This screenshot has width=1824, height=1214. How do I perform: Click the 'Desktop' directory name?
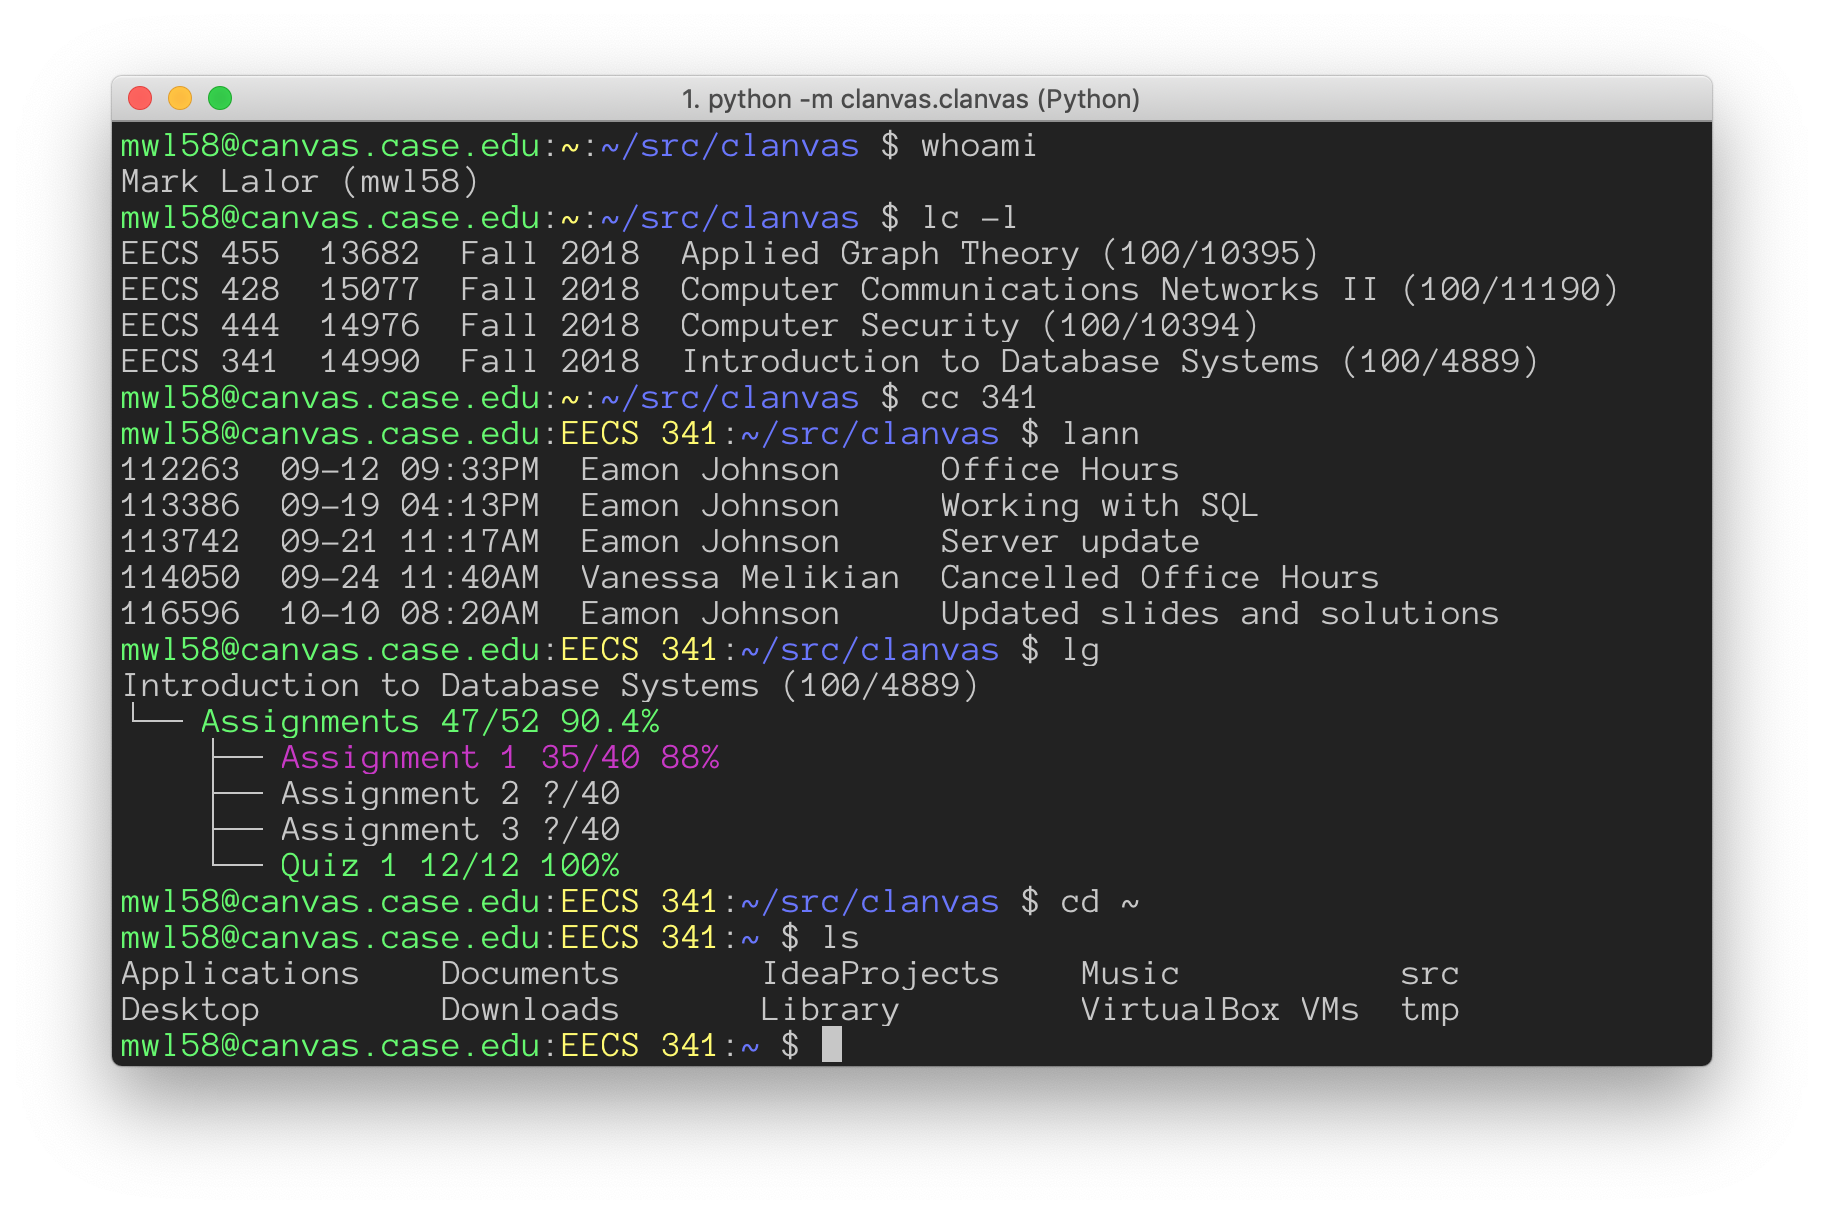pyautogui.click(x=190, y=1010)
